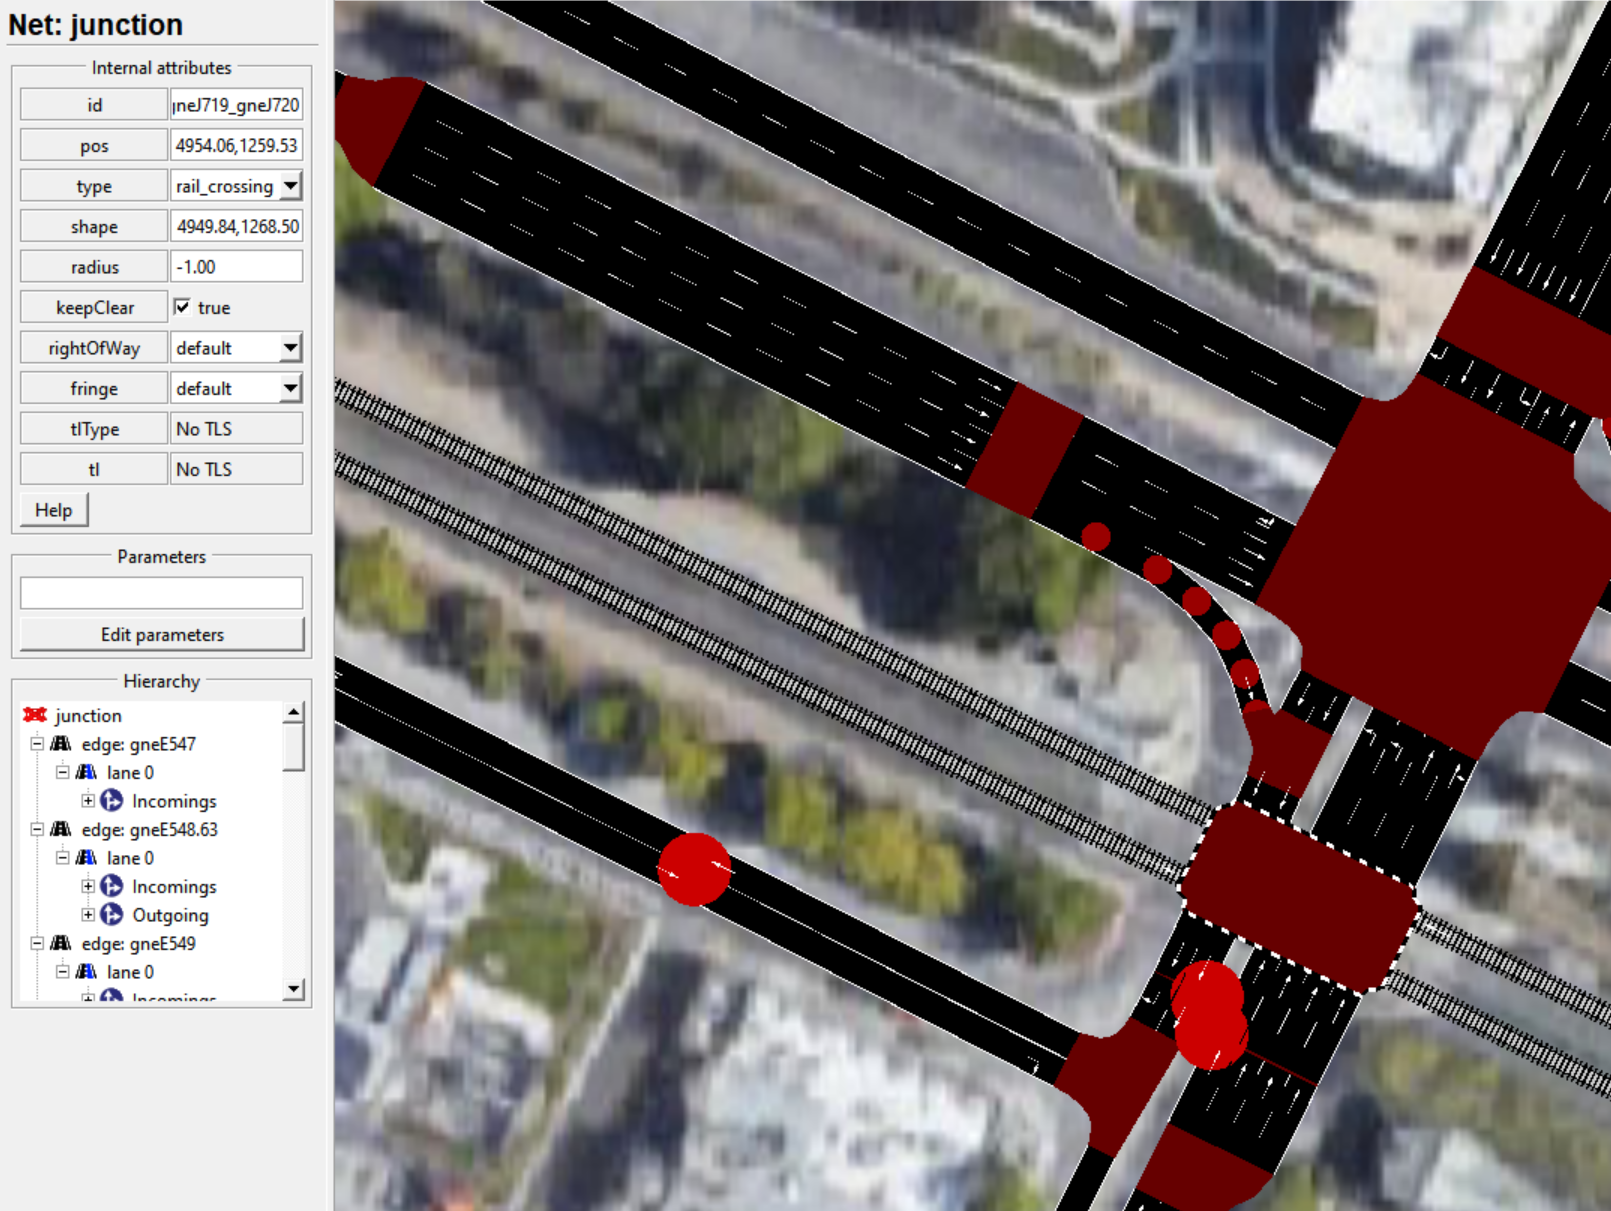Expand Incomings under edge gneE548.63
Screen dimensions: 1611x1211
(88, 887)
